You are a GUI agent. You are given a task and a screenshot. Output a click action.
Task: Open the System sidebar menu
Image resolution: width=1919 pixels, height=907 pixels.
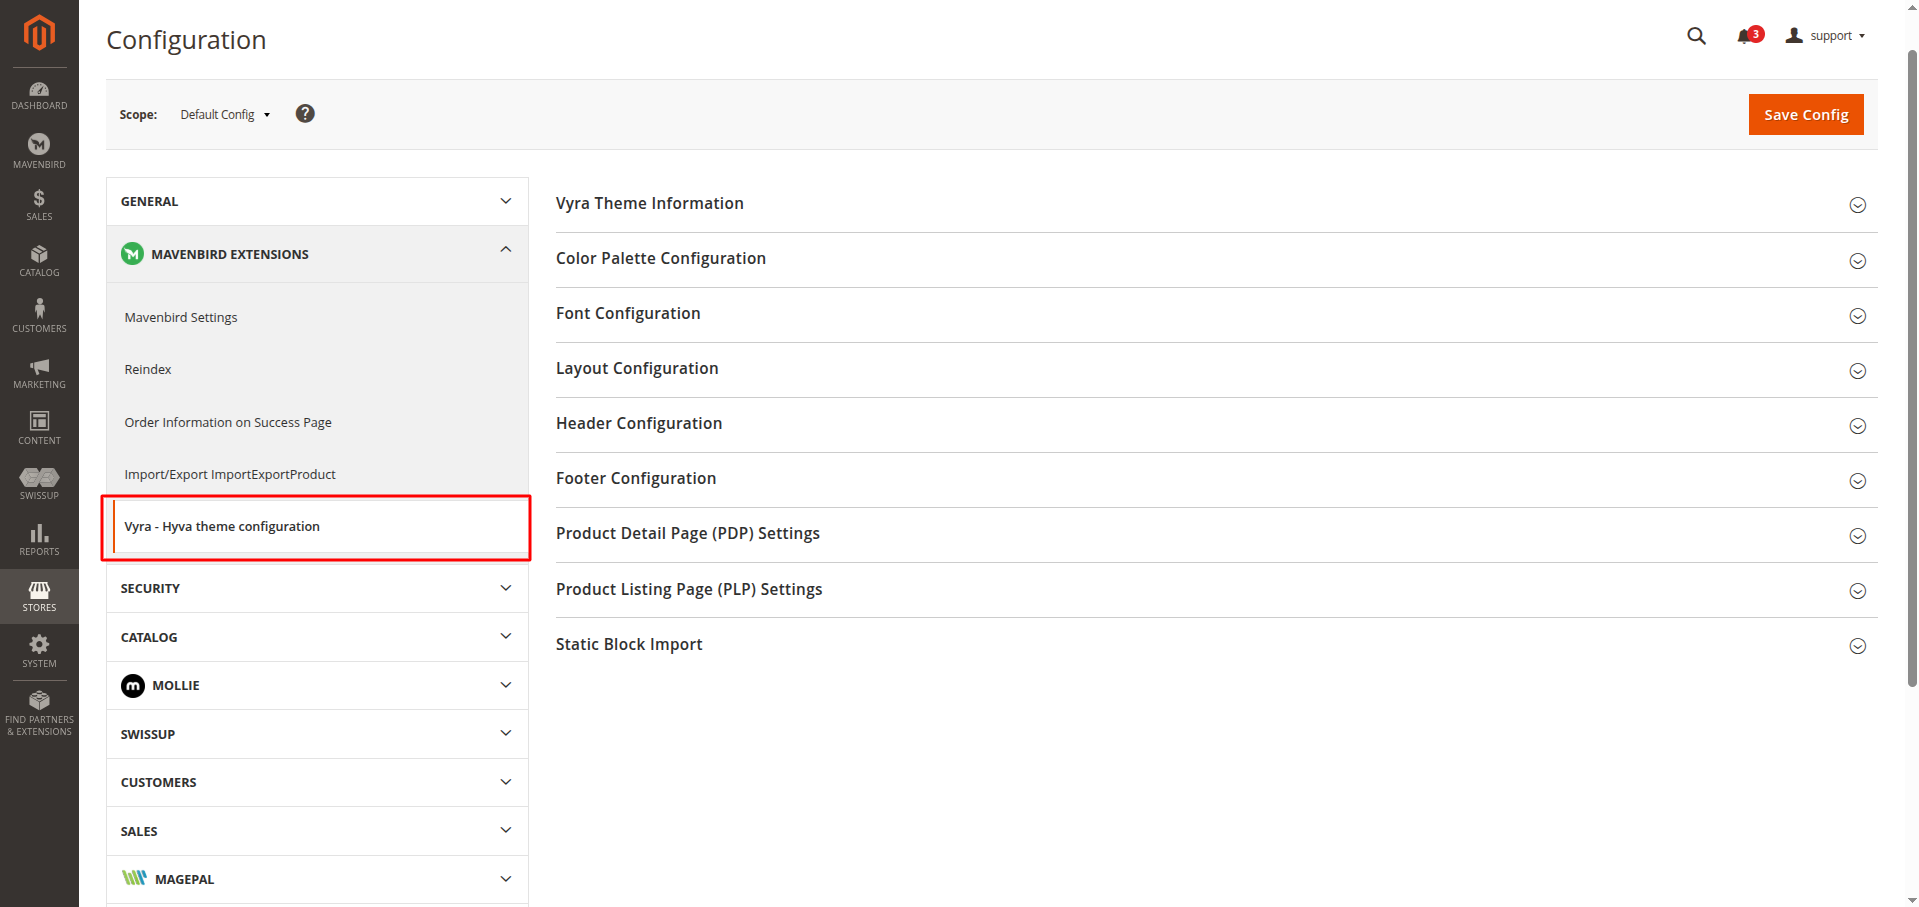point(39,652)
